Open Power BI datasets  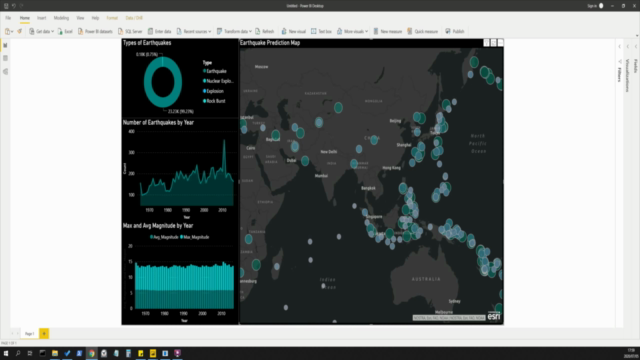pos(95,31)
